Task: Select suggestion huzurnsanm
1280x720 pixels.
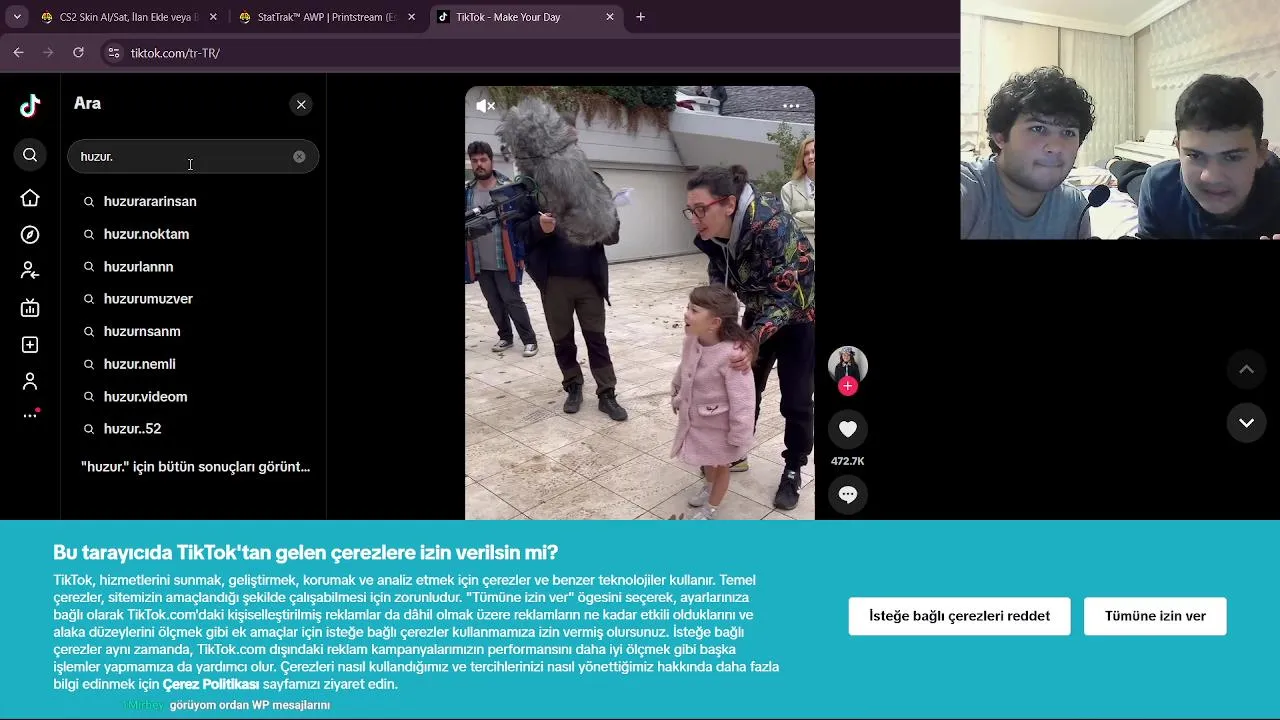Action: [x=193, y=331]
